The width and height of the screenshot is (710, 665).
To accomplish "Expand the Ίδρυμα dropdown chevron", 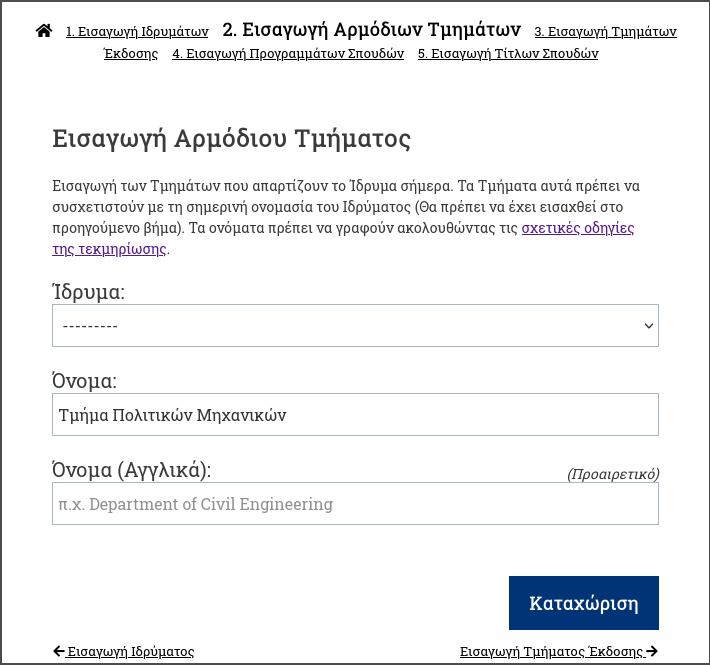I will click(648, 325).
